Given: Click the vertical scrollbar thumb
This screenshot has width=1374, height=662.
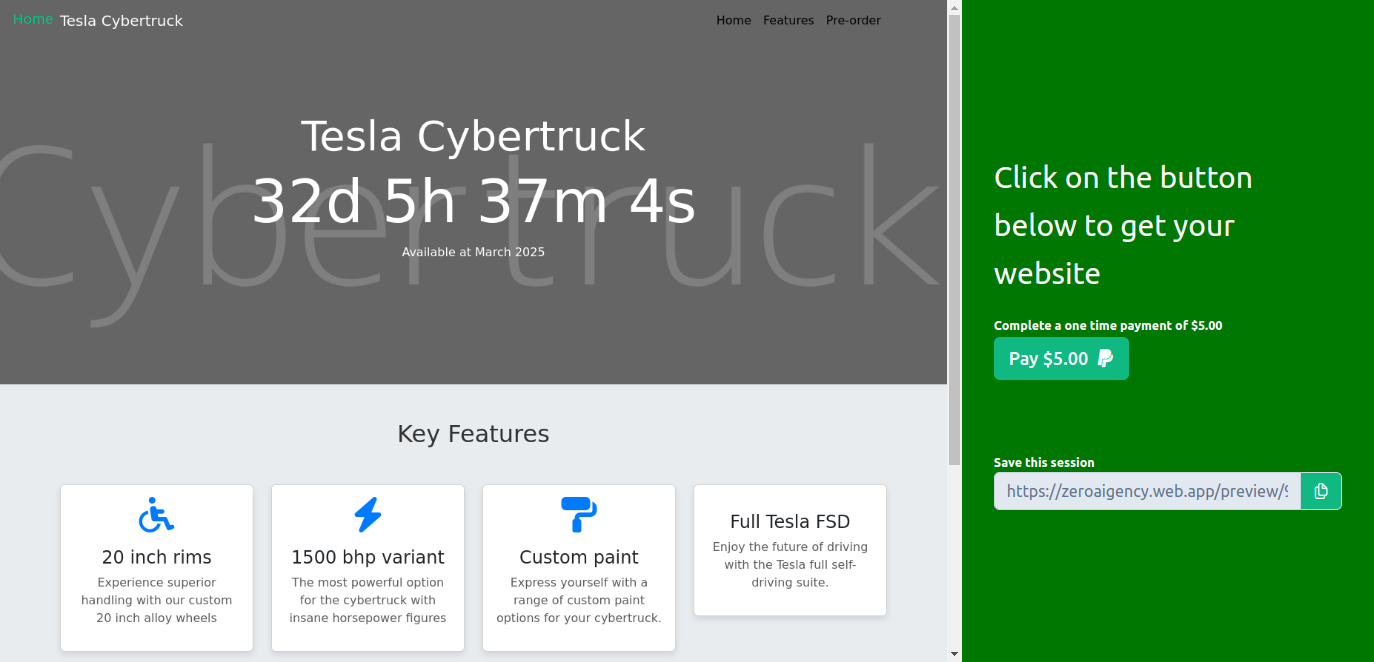Looking at the screenshot, I should pos(954,239).
